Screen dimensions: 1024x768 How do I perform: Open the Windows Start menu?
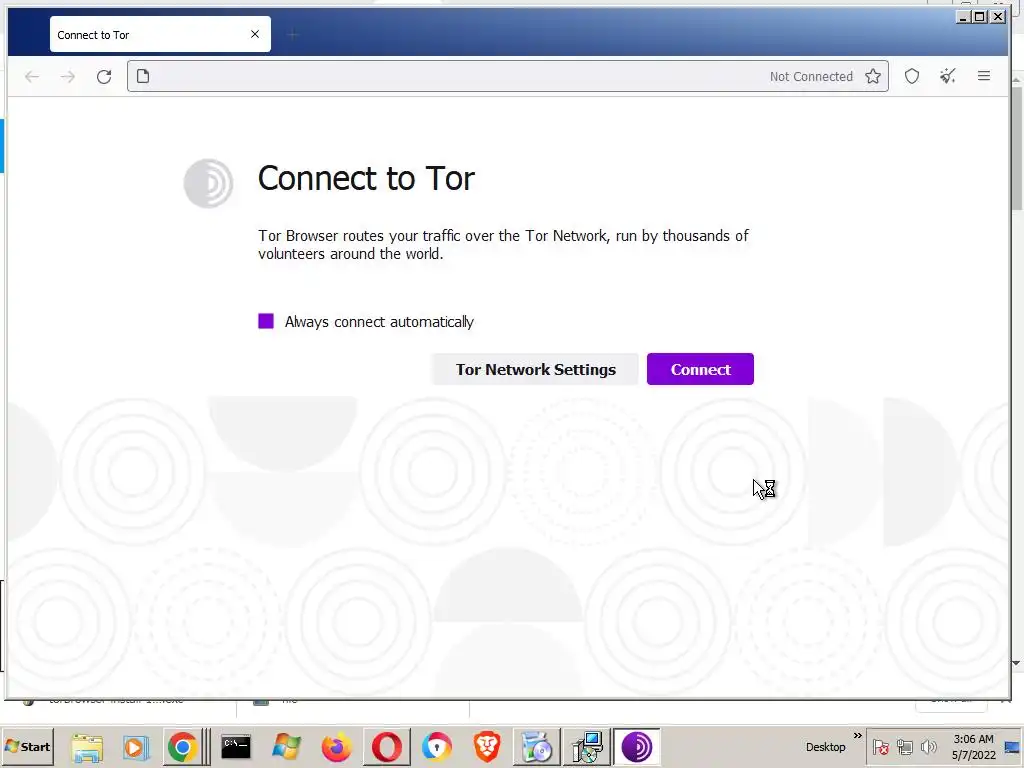27,746
